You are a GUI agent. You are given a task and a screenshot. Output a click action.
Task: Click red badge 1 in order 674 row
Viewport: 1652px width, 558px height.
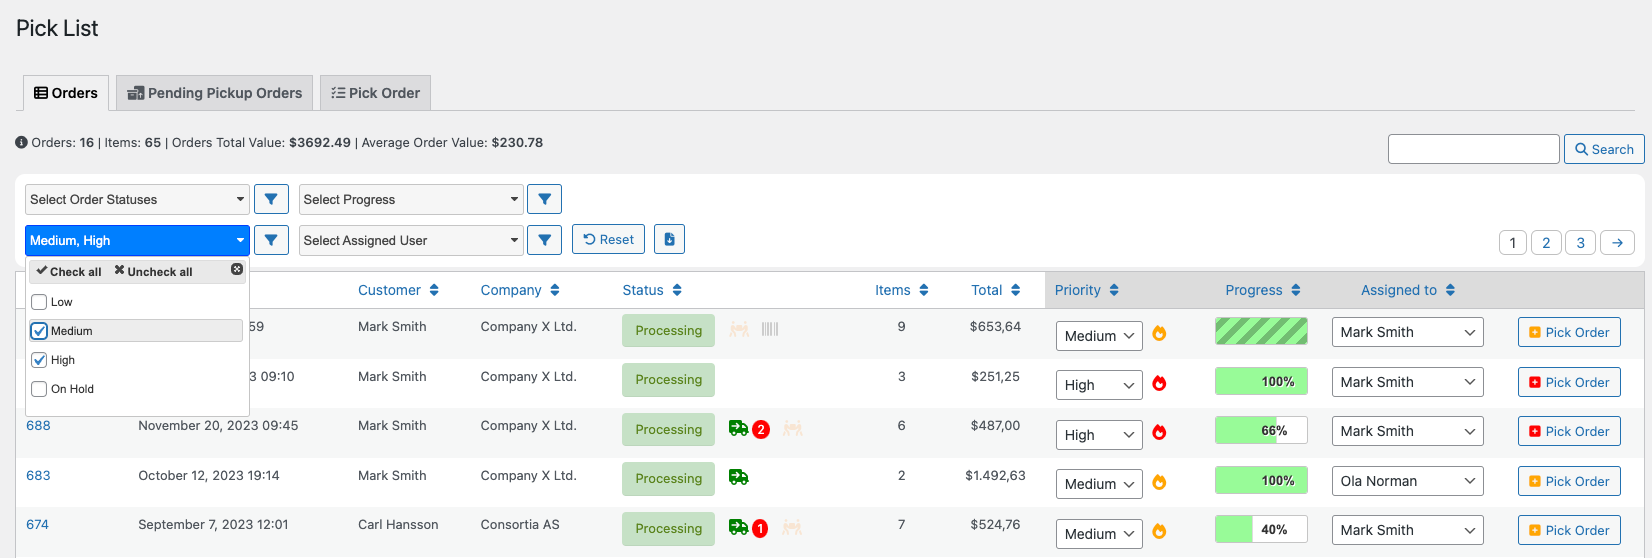pyautogui.click(x=760, y=529)
